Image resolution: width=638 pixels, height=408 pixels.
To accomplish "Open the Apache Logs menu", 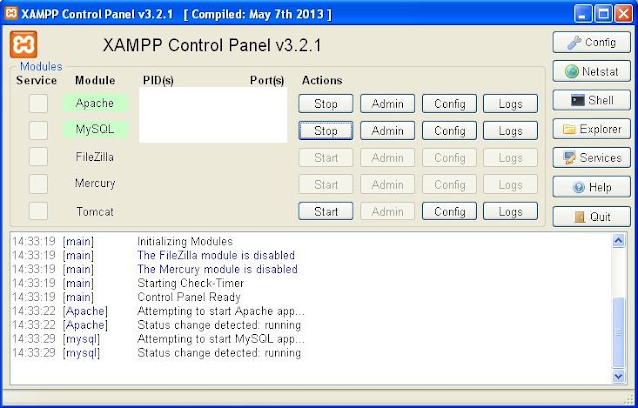I will click(510, 104).
